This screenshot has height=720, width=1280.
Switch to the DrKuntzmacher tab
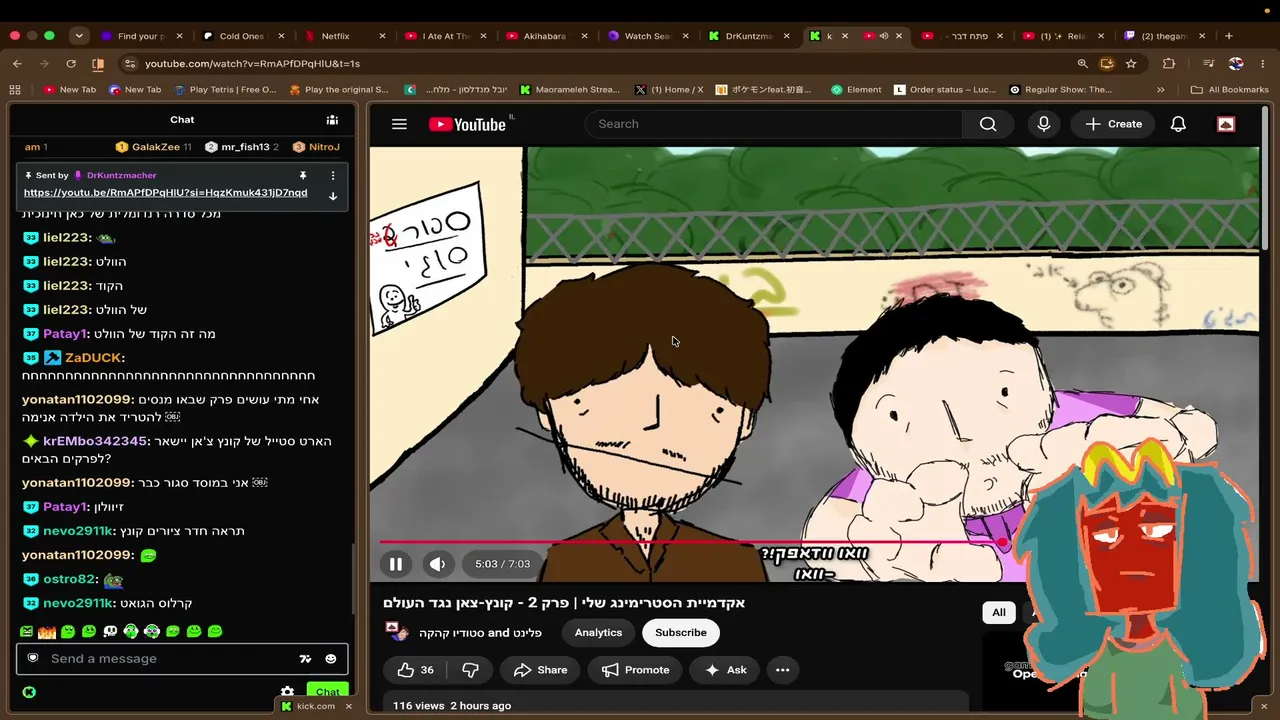(751, 36)
